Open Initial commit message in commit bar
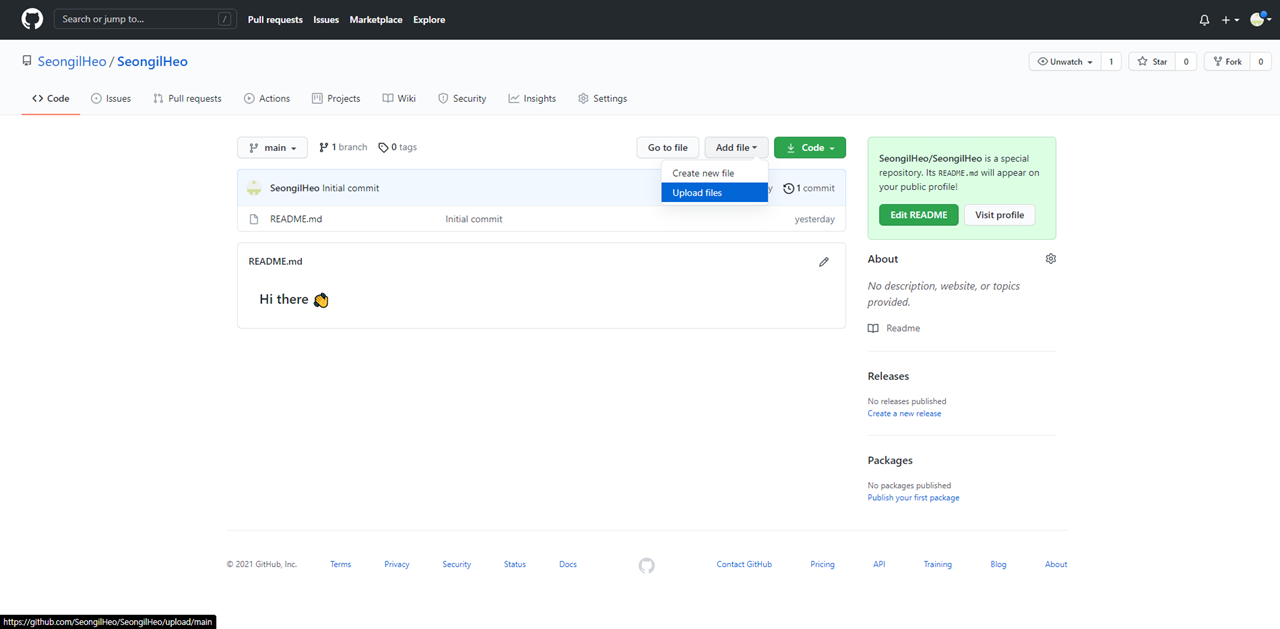The image size is (1280, 629). coord(351,188)
